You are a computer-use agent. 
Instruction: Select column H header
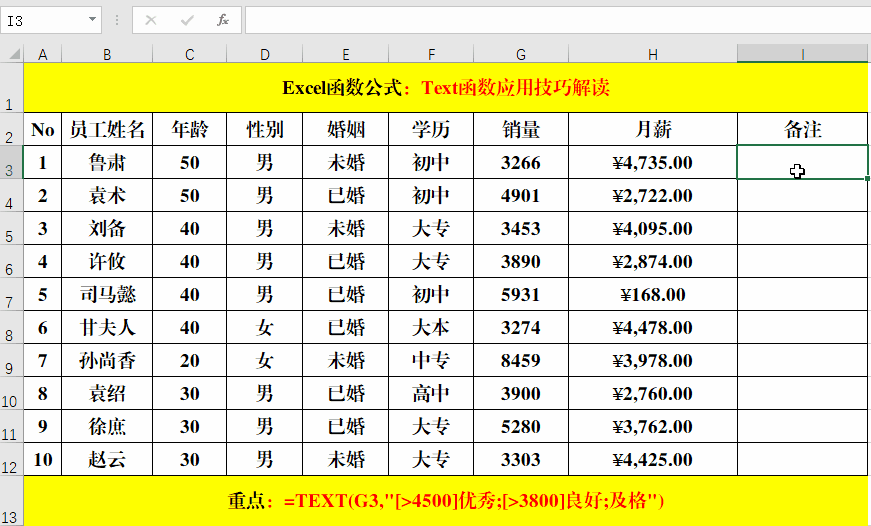[x=653, y=54]
